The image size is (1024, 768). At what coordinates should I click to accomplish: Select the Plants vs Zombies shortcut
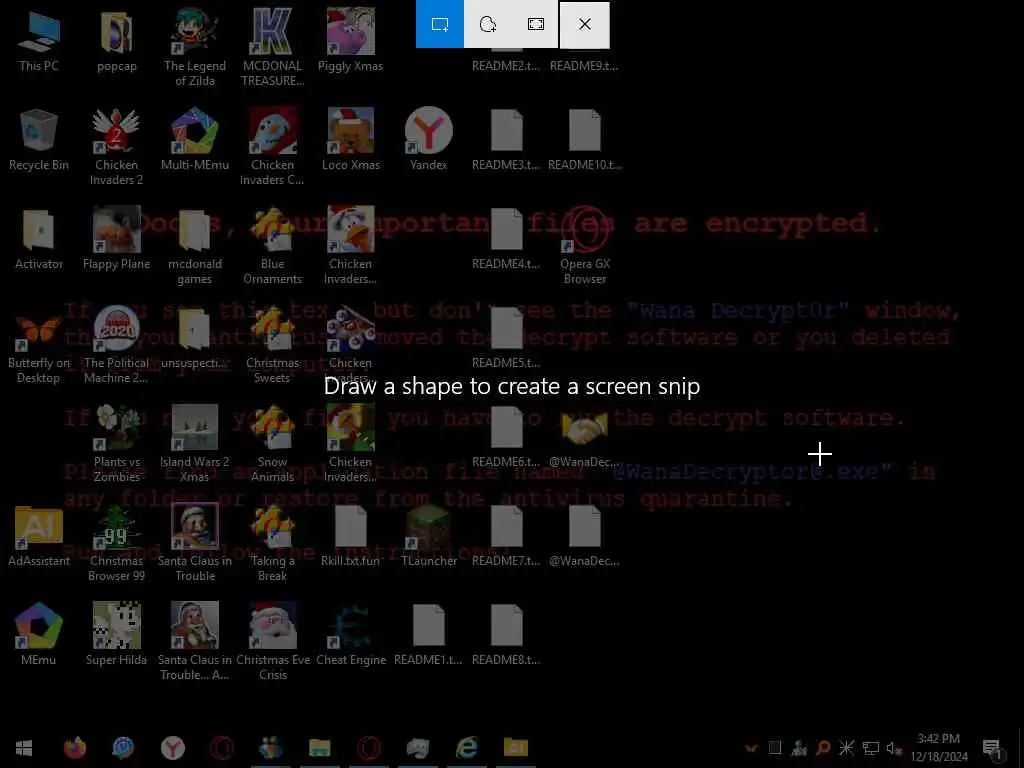(116, 444)
